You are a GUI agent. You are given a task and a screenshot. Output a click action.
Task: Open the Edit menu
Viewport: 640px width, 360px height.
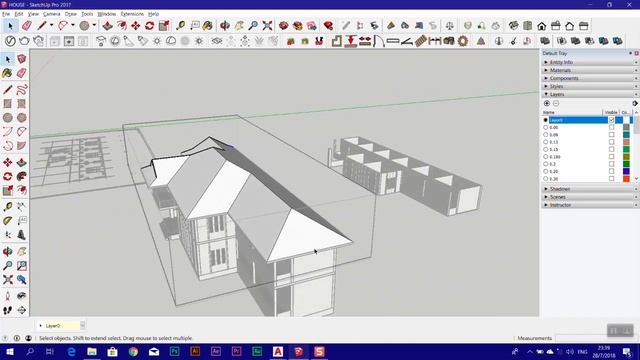pos(19,14)
